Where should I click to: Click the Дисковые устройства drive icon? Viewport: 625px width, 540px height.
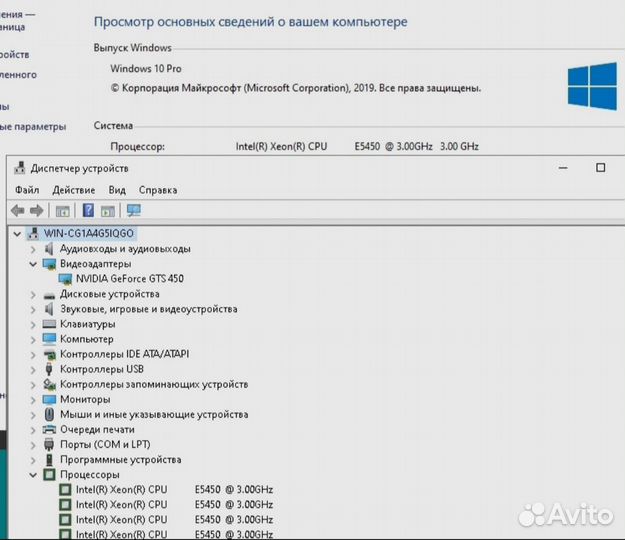point(49,295)
